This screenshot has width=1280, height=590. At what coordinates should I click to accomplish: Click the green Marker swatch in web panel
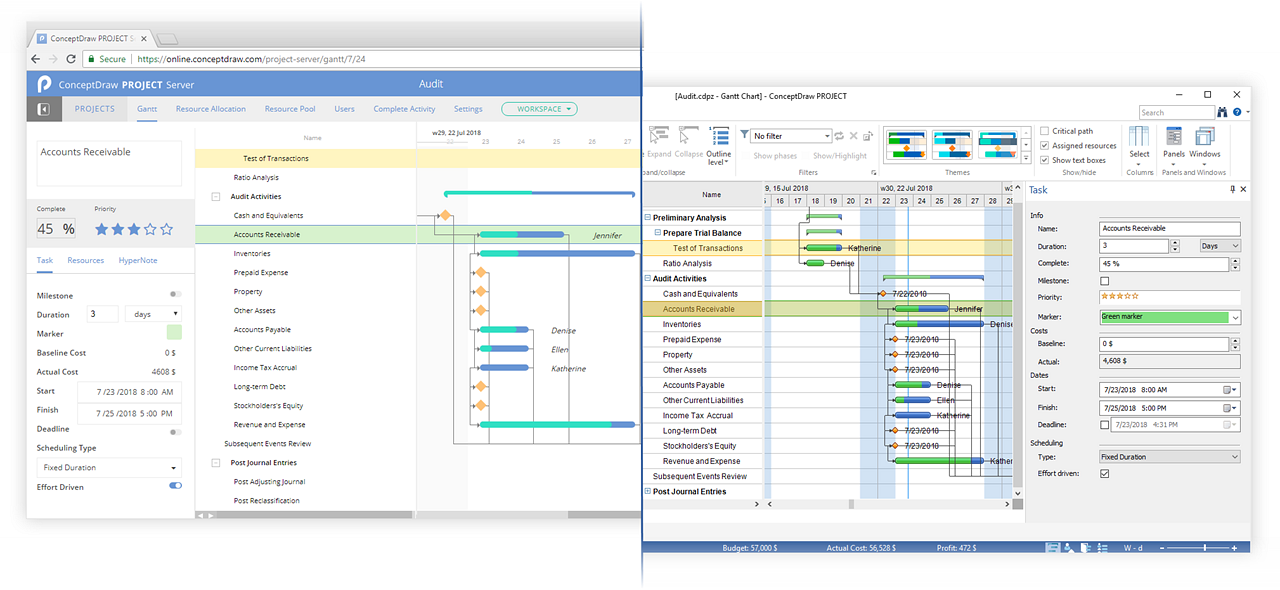point(174,333)
